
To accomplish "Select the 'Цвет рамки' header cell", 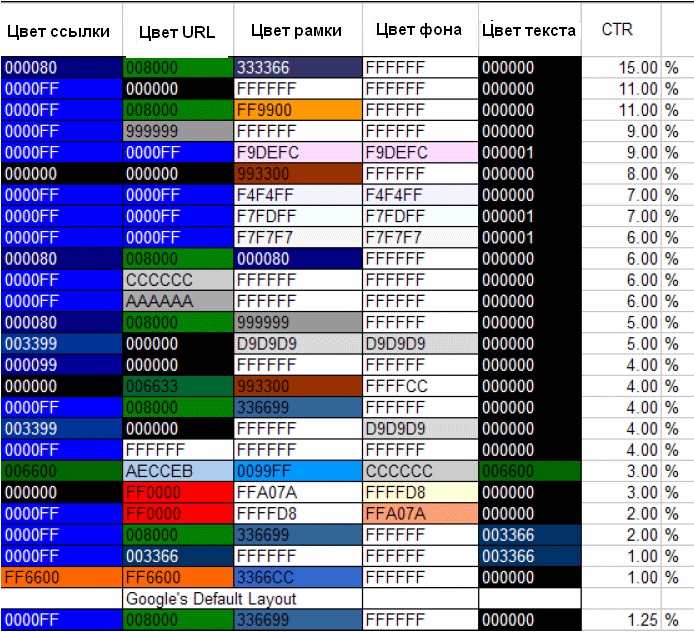I will coord(297,31).
